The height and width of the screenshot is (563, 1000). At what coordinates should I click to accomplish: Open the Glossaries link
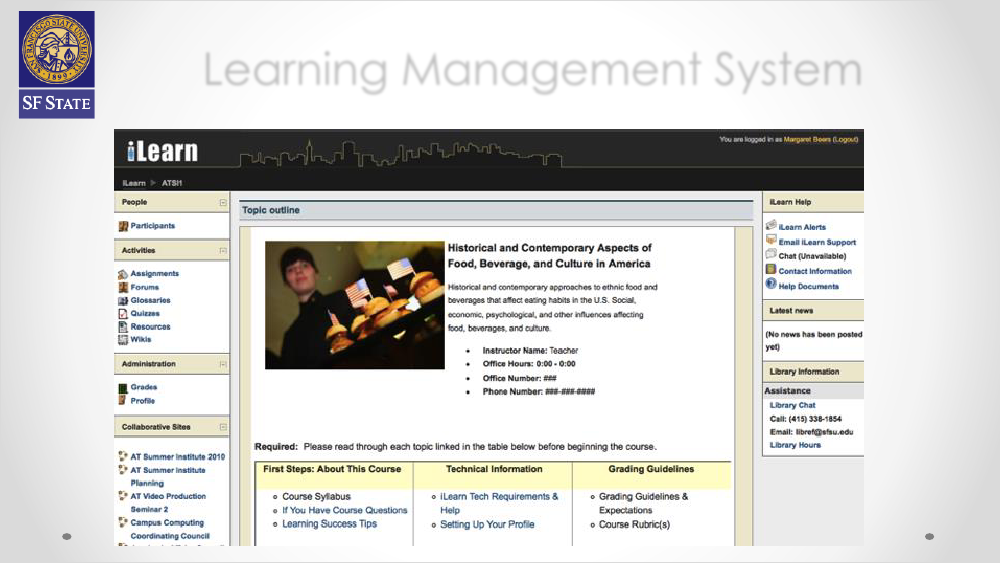coord(151,300)
